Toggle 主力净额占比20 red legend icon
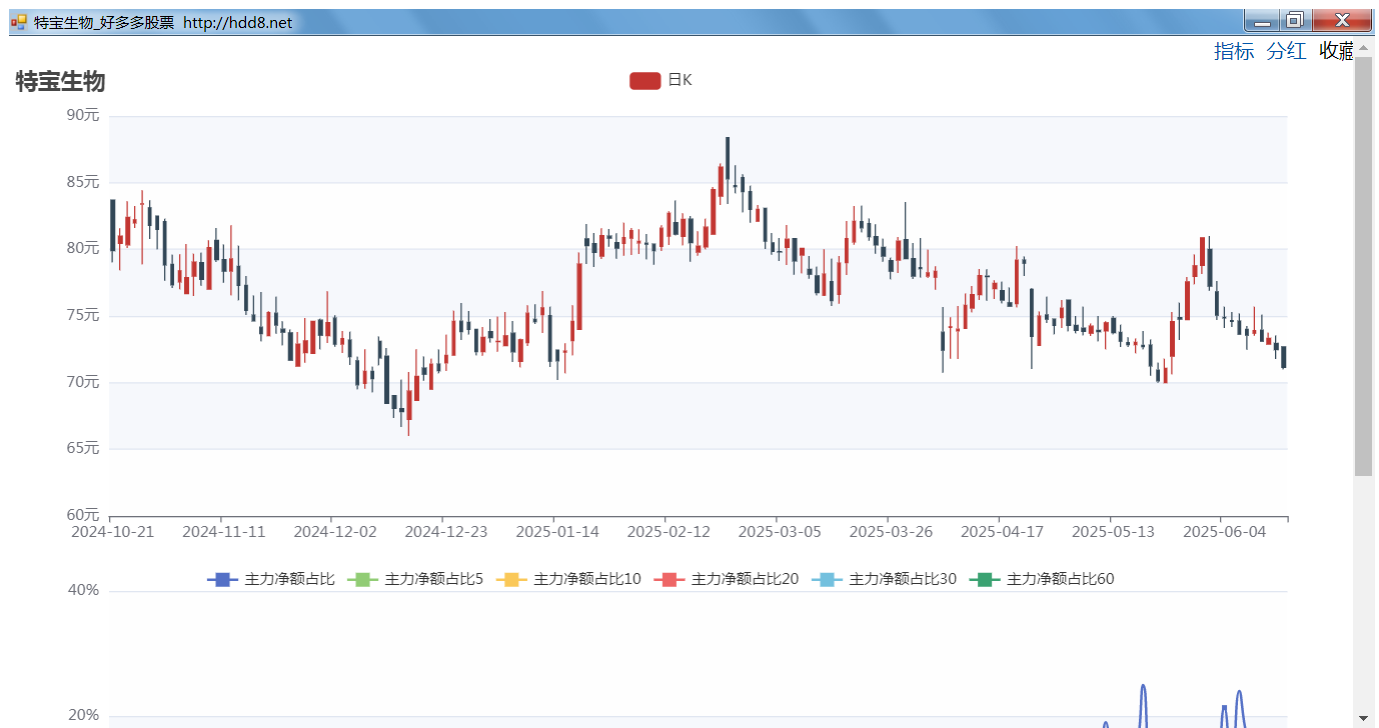 coord(670,579)
